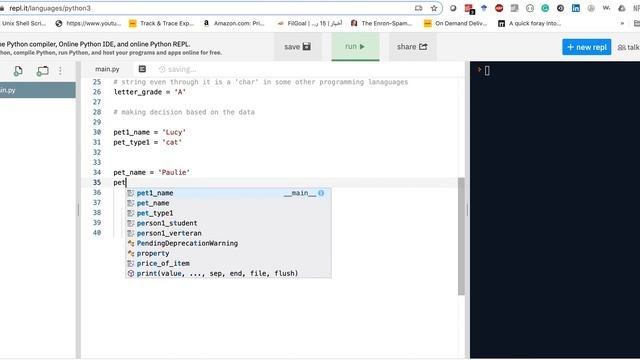Viewport: 640px width, 360px height.
Task: Open the red extension with badge
Action: [x=469, y=9]
